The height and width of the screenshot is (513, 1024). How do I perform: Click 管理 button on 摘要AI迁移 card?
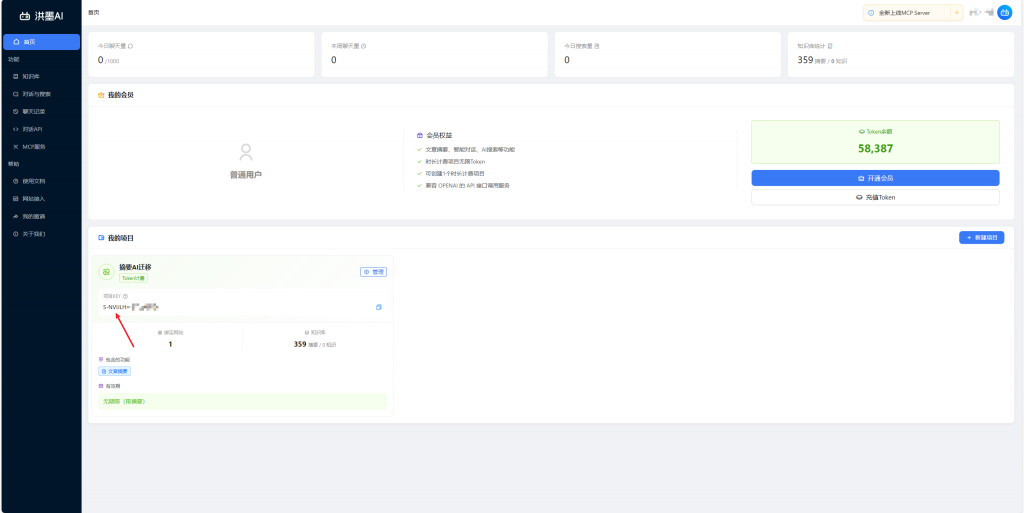373,271
